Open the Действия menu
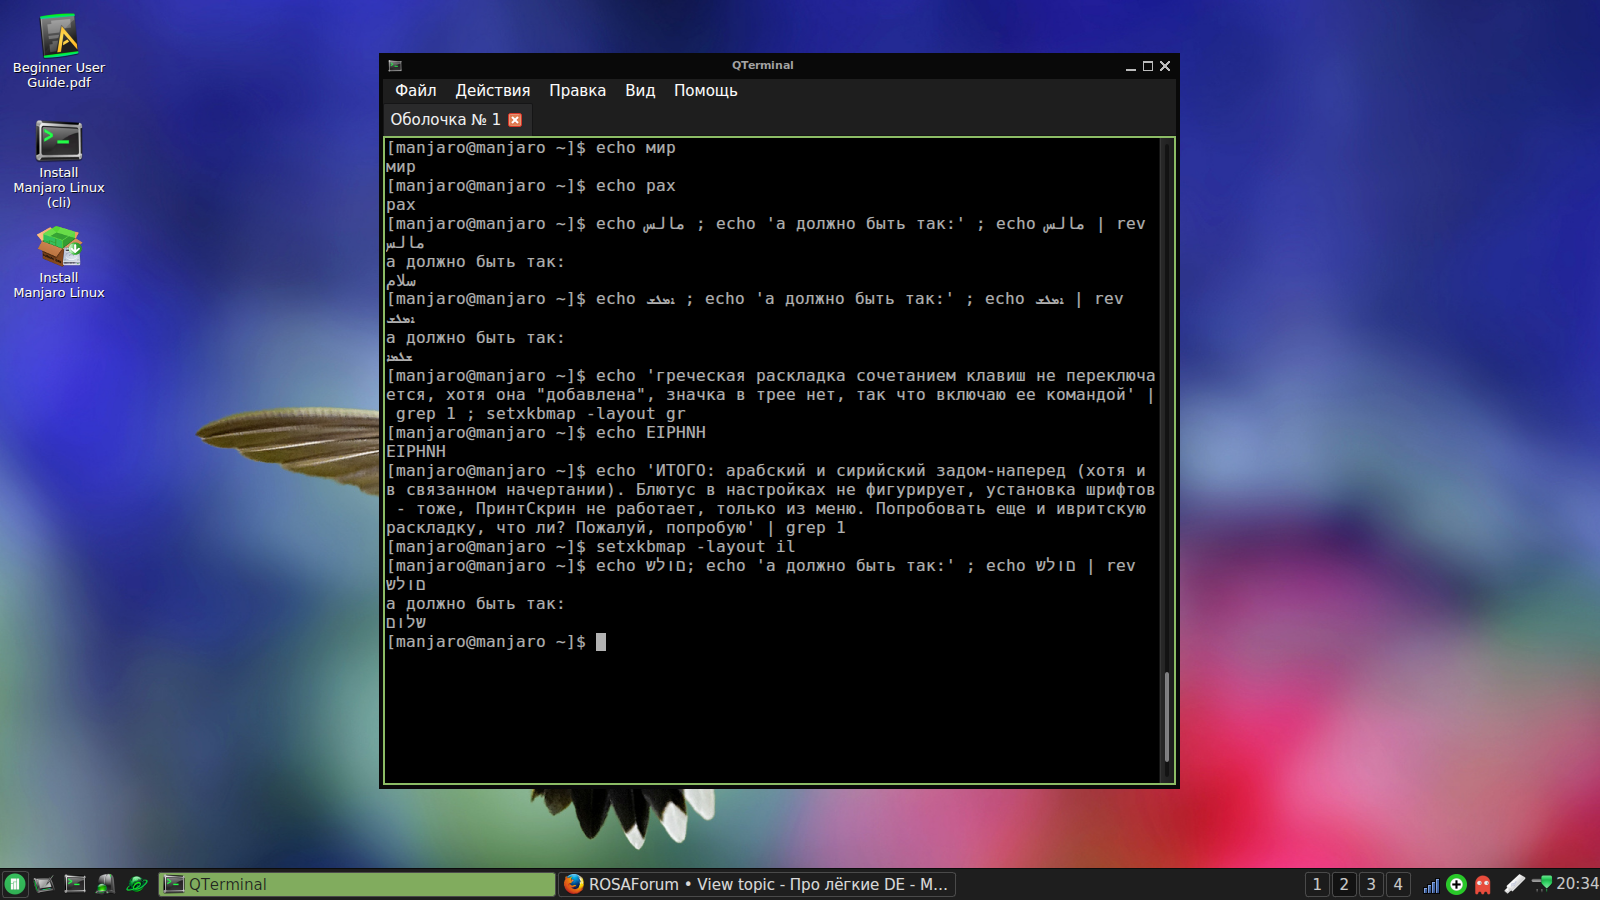Image resolution: width=1600 pixels, height=900 pixels. tap(492, 91)
